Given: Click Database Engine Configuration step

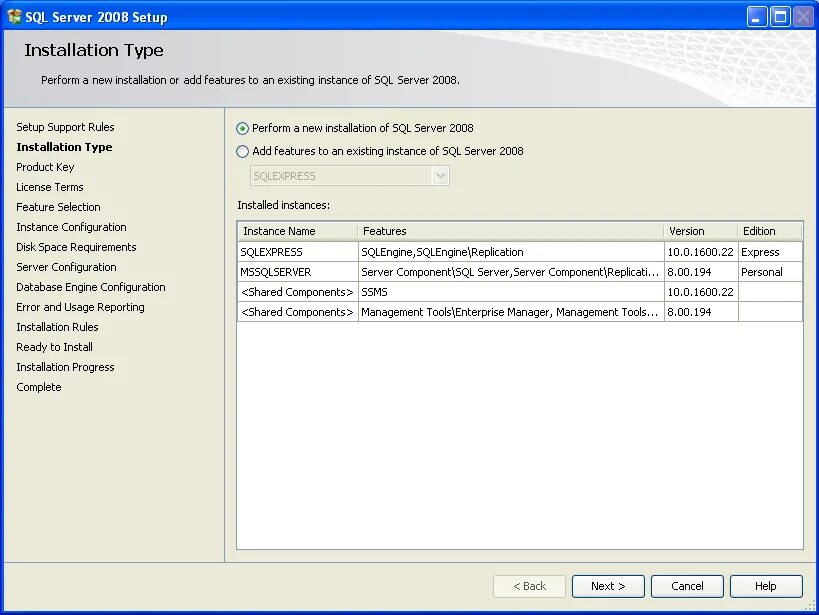Looking at the screenshot, I should (91, 287).
